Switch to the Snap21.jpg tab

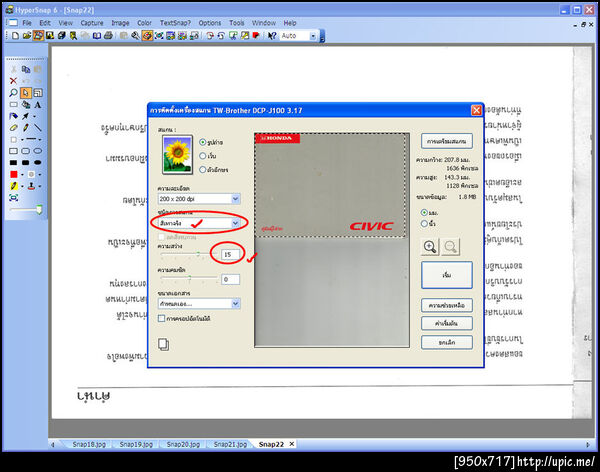pos(230,444)
